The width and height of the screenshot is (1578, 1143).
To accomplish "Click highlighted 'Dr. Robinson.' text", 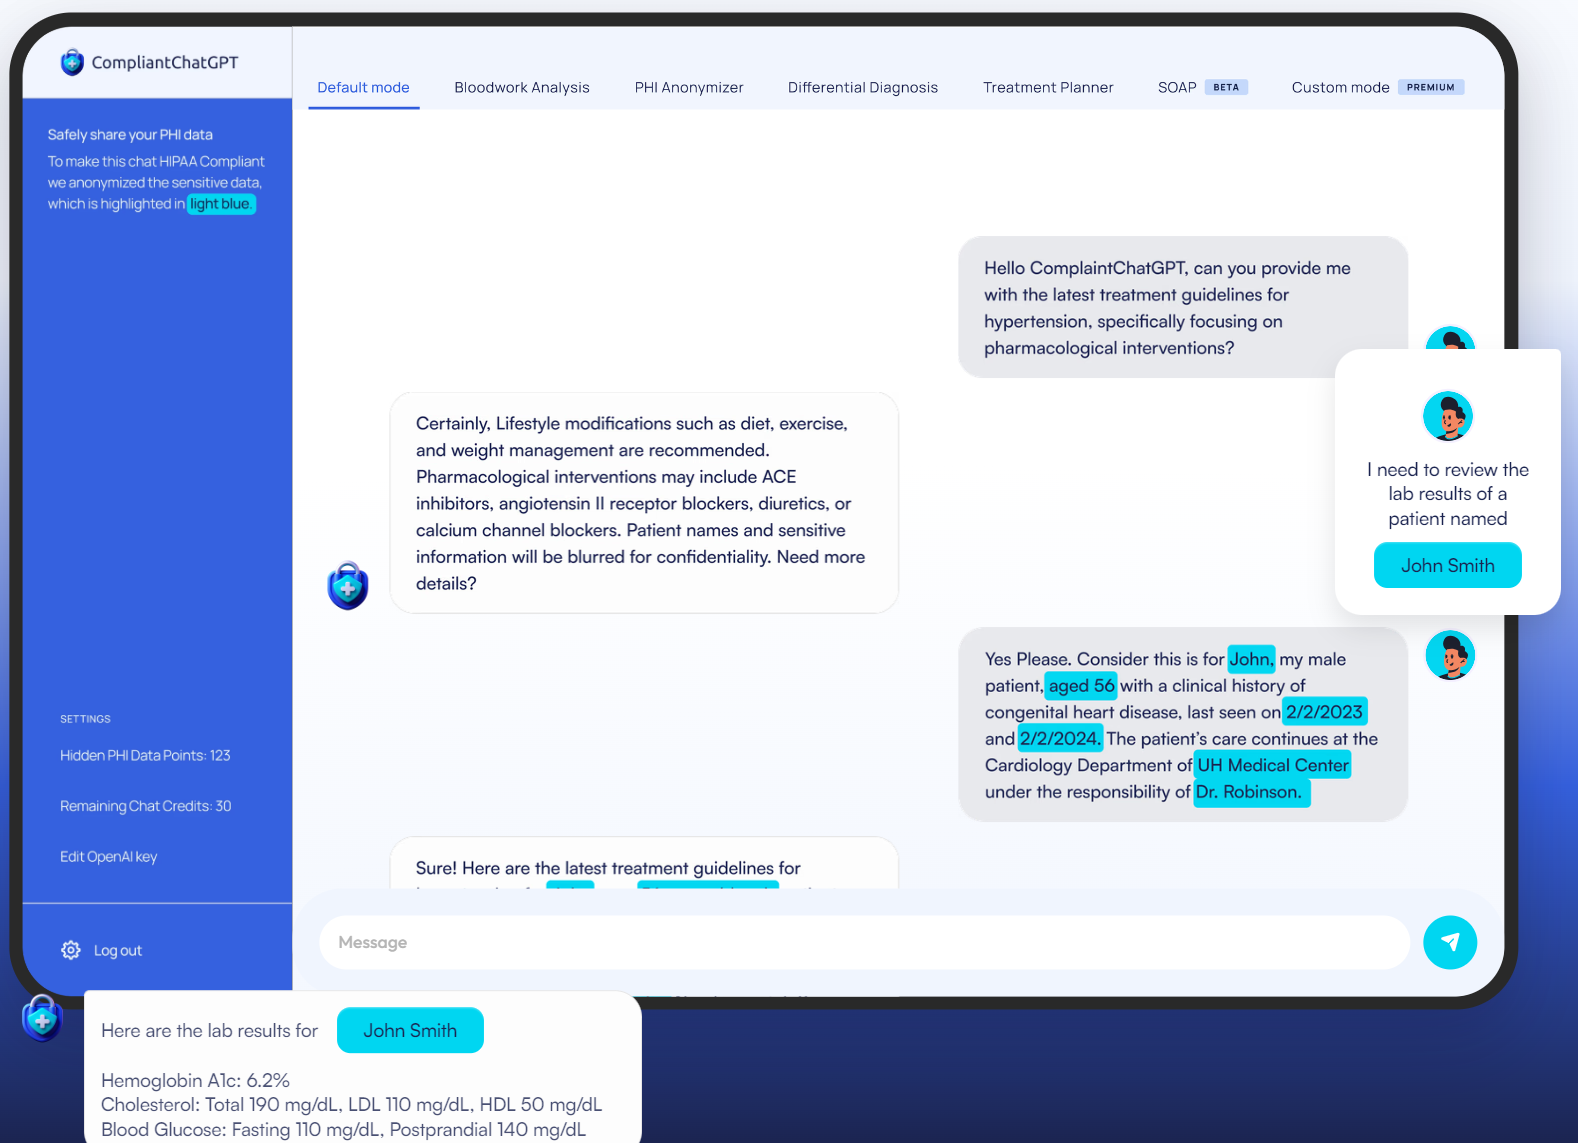I will coord(1250,792).
